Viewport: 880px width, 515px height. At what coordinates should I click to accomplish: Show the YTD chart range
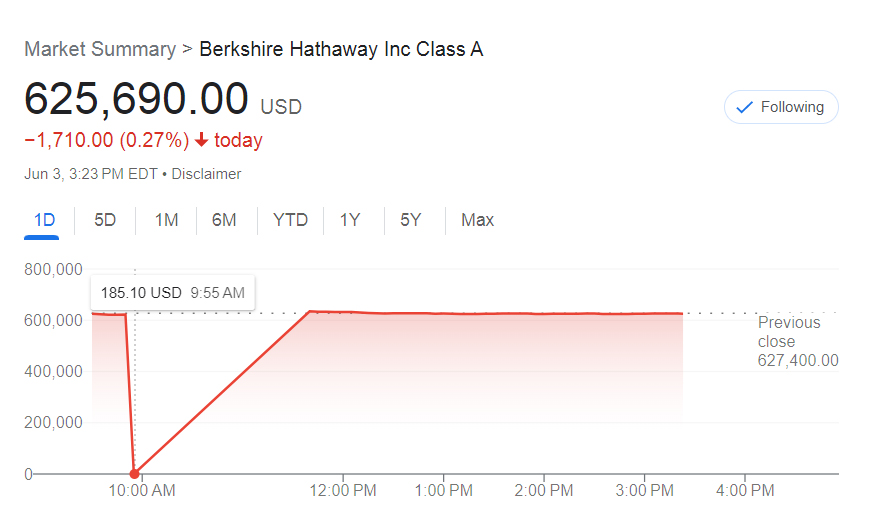click(290, 220)
